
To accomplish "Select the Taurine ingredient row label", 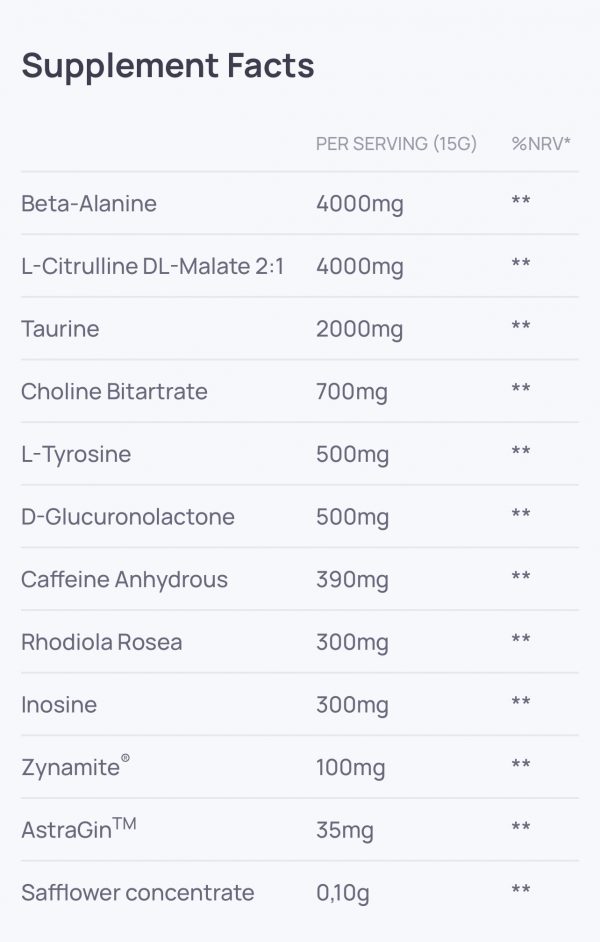I will 60,329.
